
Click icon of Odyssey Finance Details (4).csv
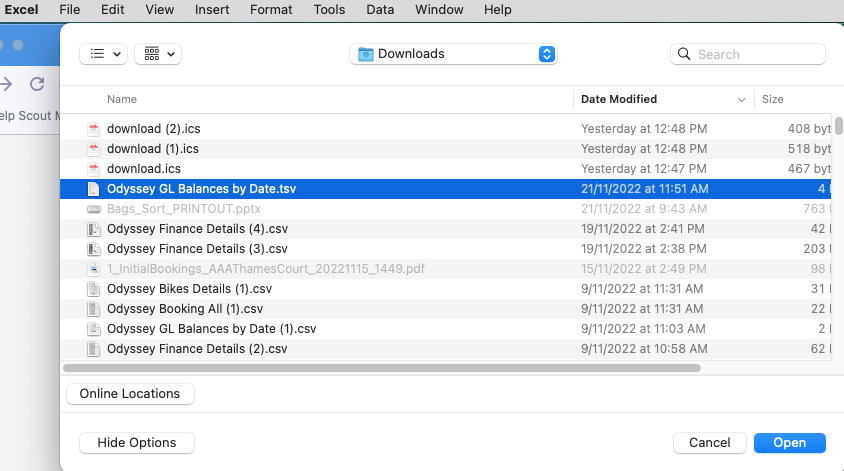(x=94, y=229)
